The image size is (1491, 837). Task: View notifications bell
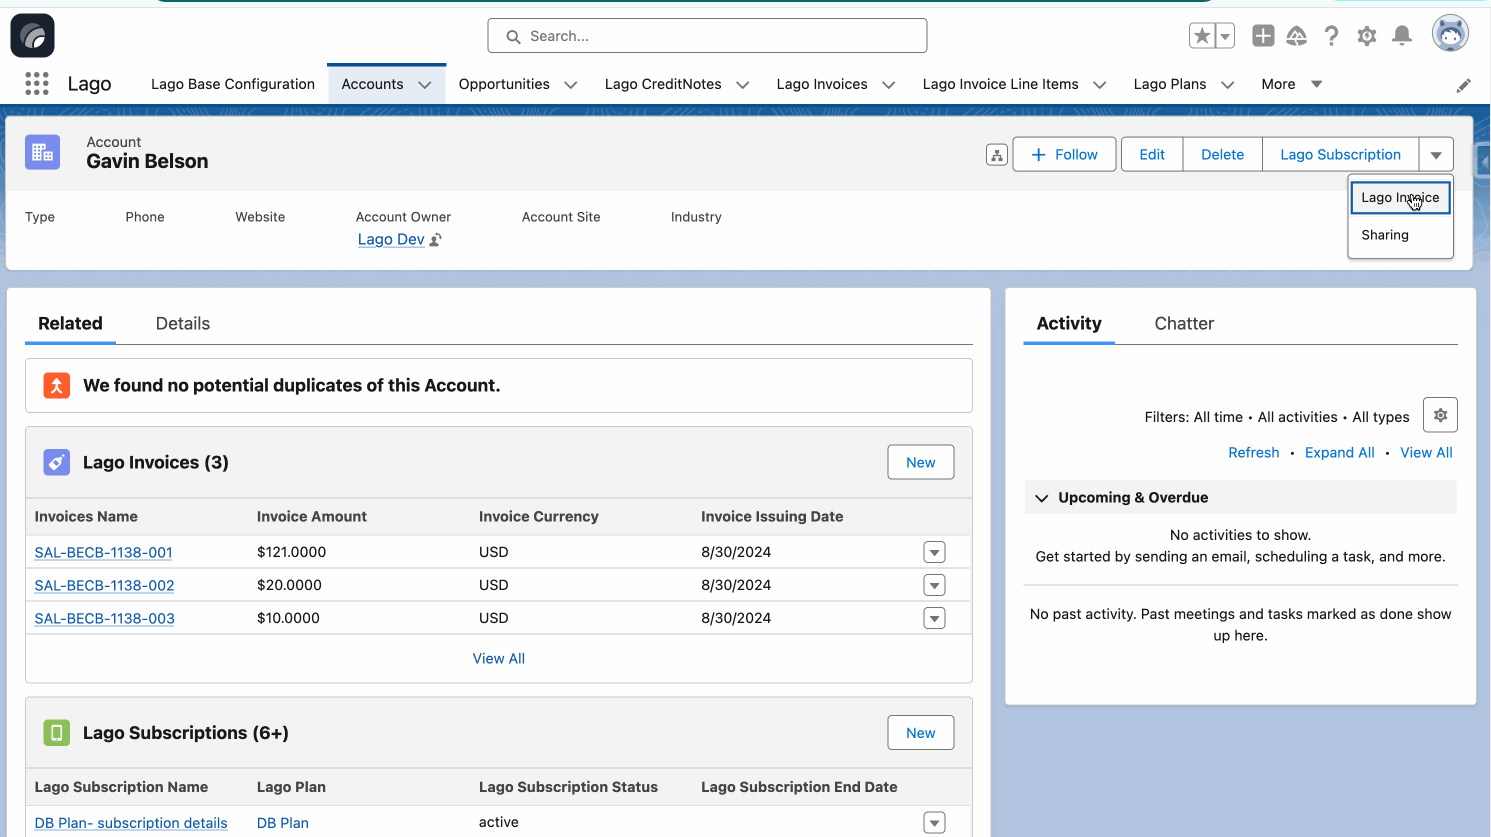[x=1402, y=36]
